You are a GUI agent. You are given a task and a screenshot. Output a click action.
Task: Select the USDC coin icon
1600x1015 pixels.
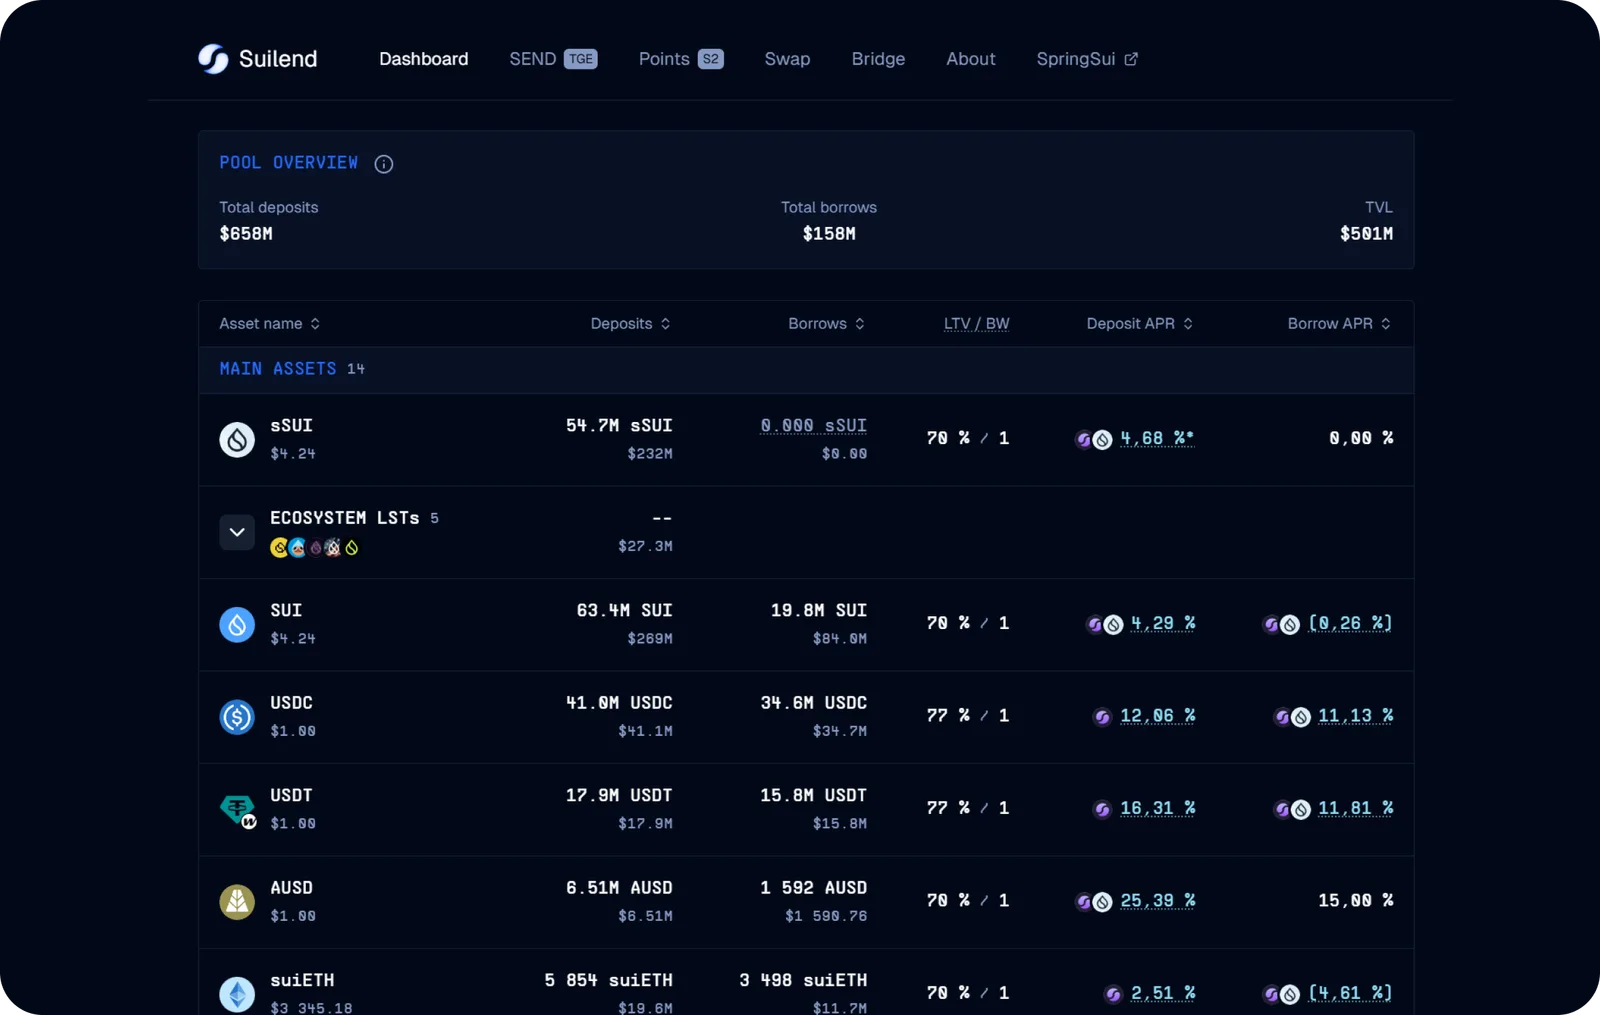(x=237, y=717)
